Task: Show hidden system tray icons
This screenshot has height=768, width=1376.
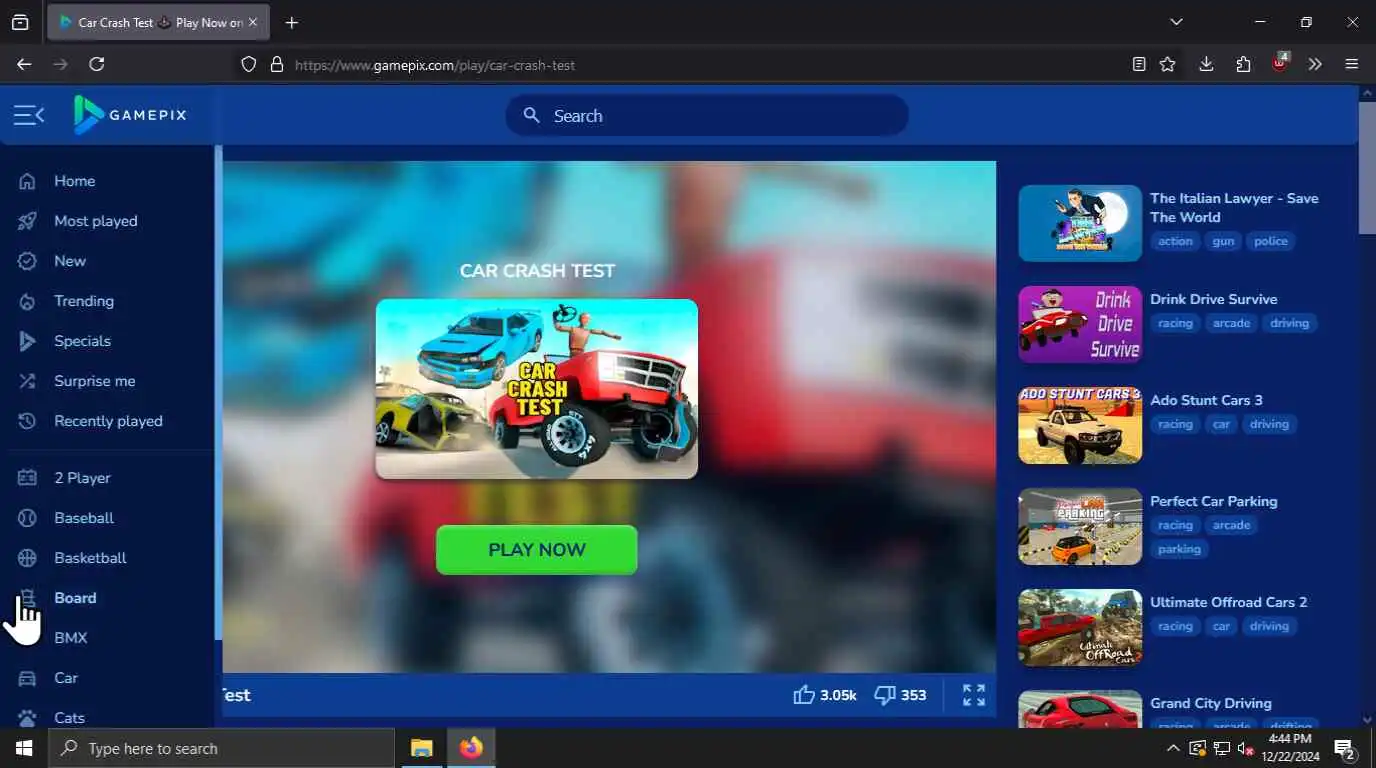Action: point(1173,748)
